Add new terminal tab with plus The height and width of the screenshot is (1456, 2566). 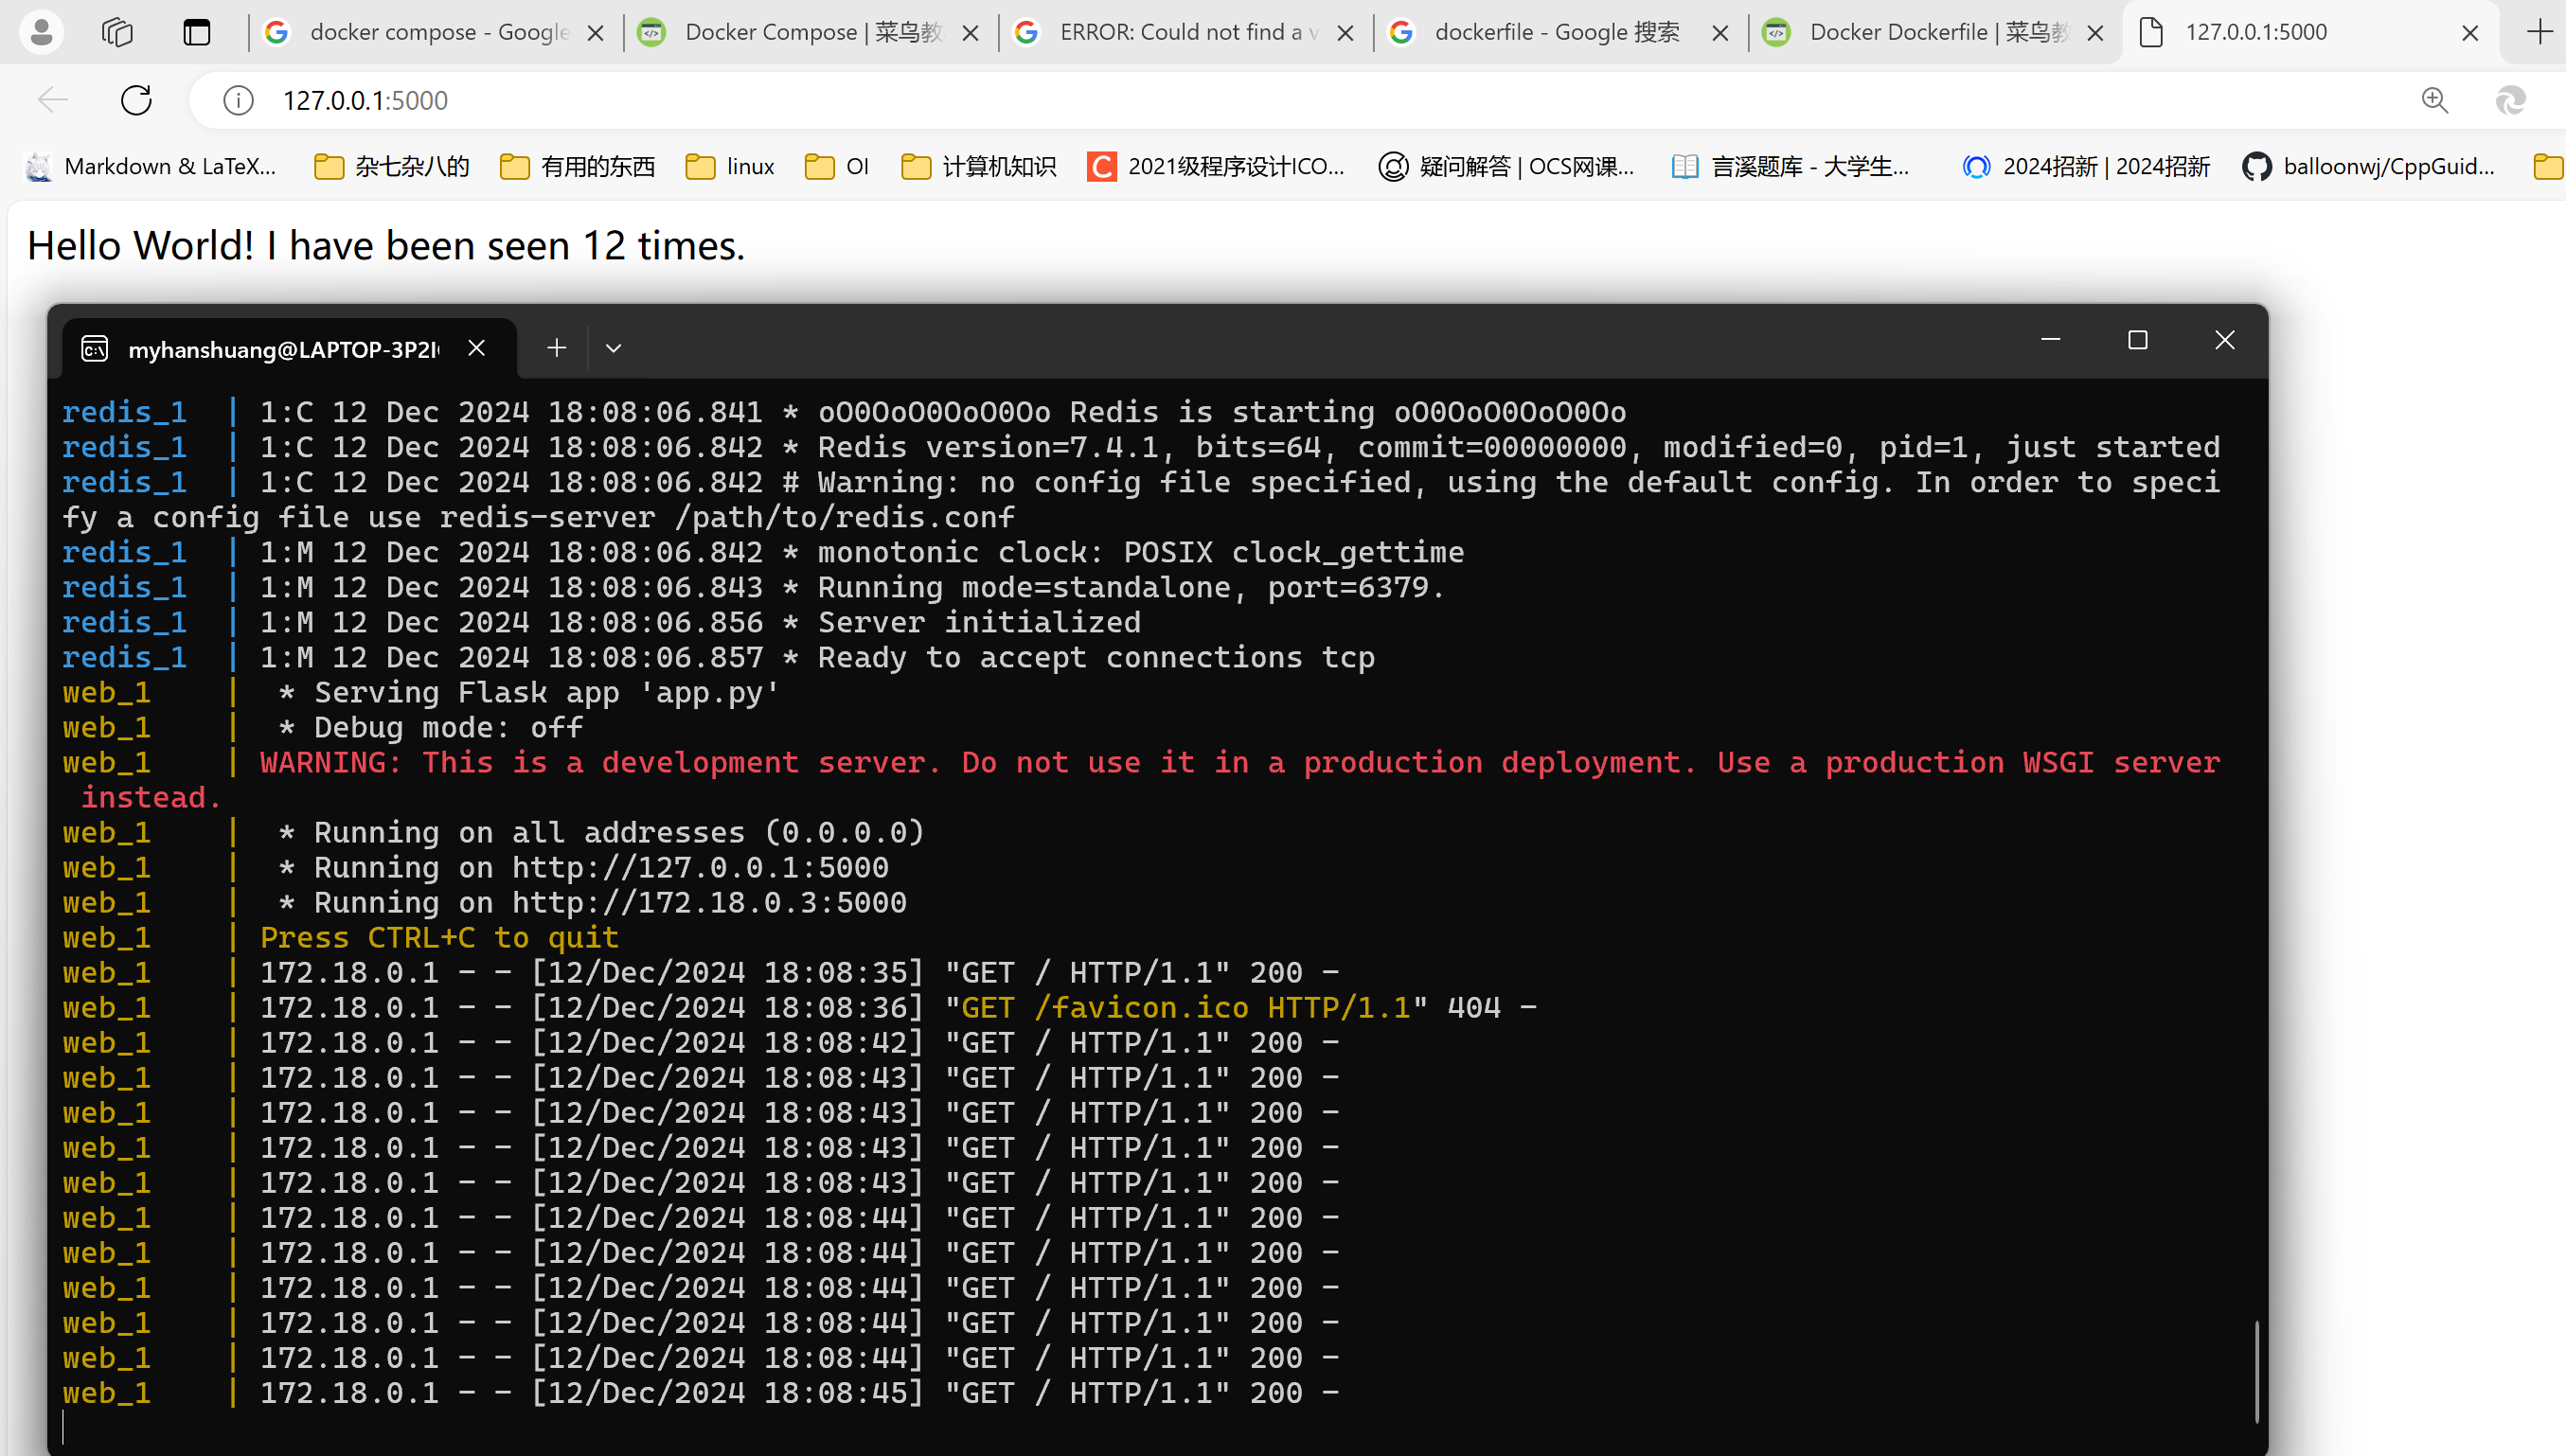pos(557,348)
